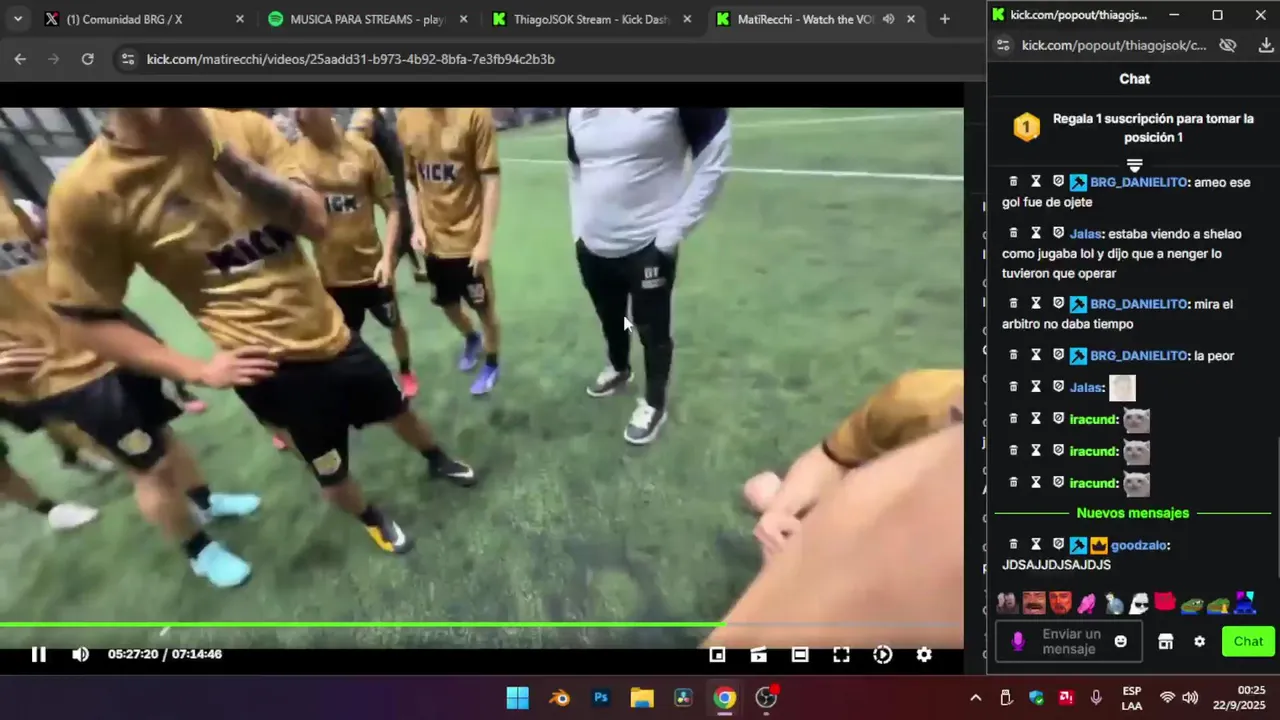This screenshot has width=1280, height=720.
Task: Seek on the green video progress bar
Action: click(482, 625)
